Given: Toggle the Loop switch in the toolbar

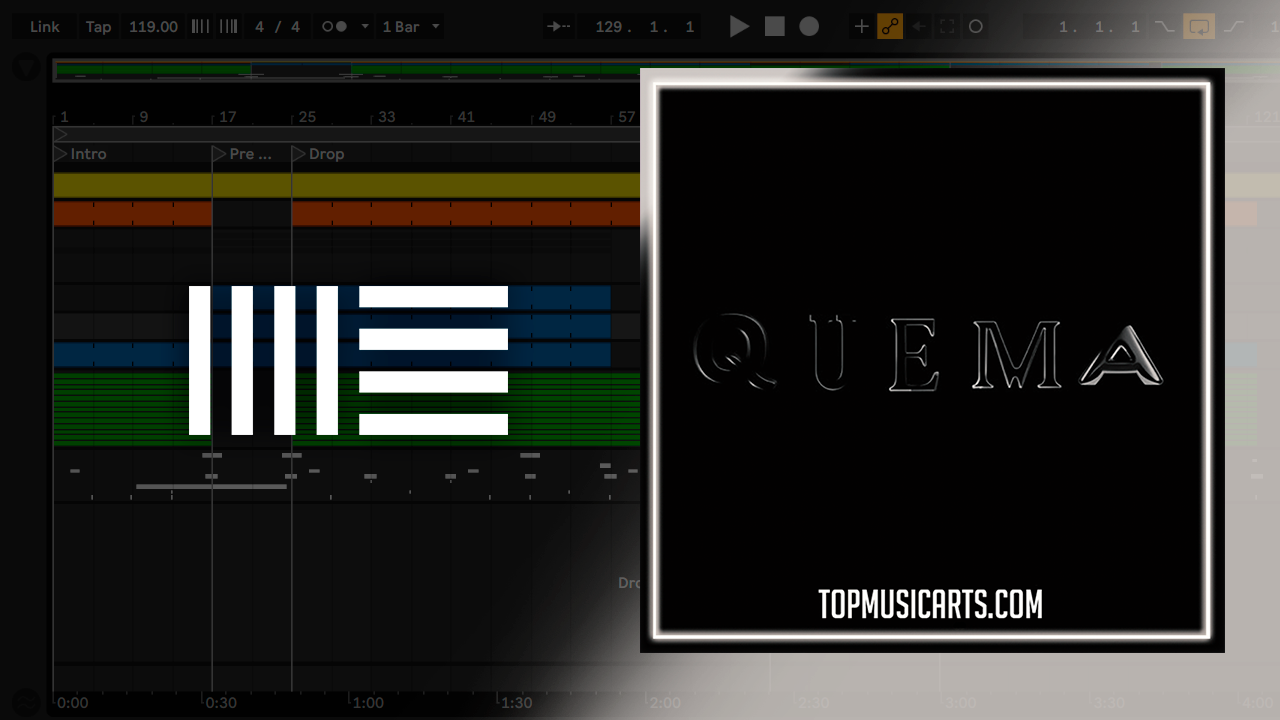Looking at the screenshot, I should pos(1198,27).
